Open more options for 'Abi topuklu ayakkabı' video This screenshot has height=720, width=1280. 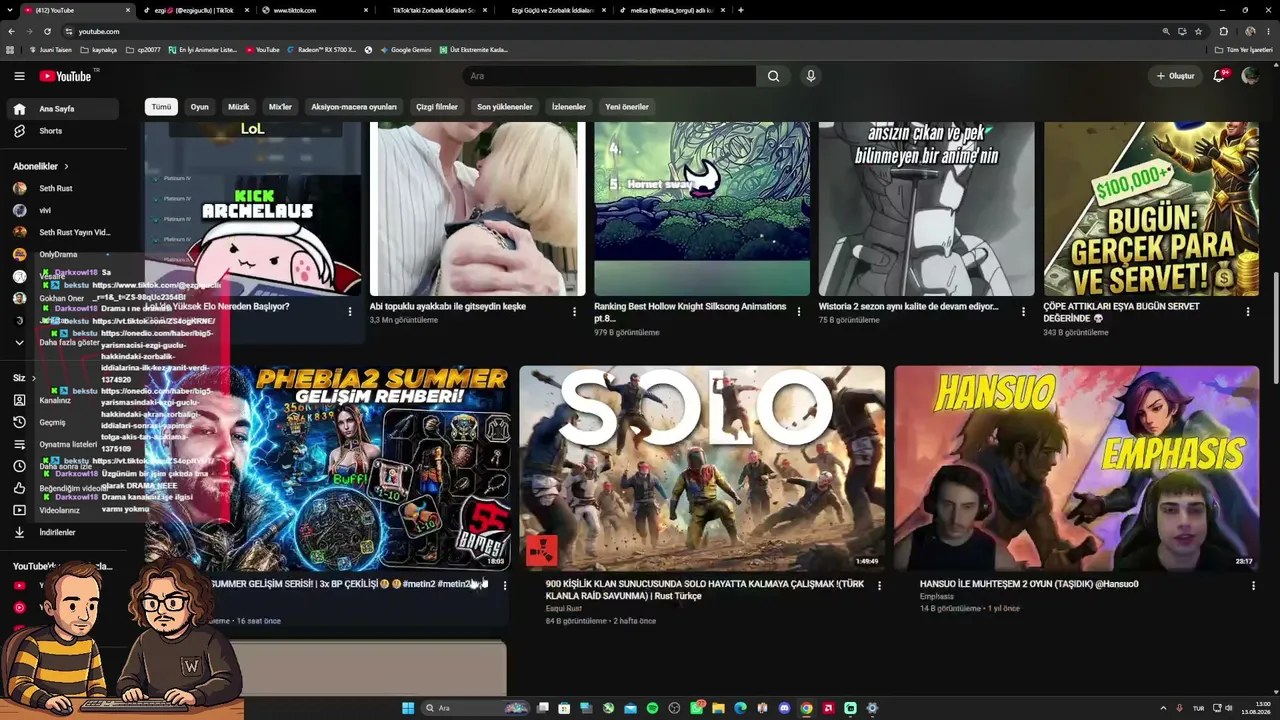(x=574, y=312)
